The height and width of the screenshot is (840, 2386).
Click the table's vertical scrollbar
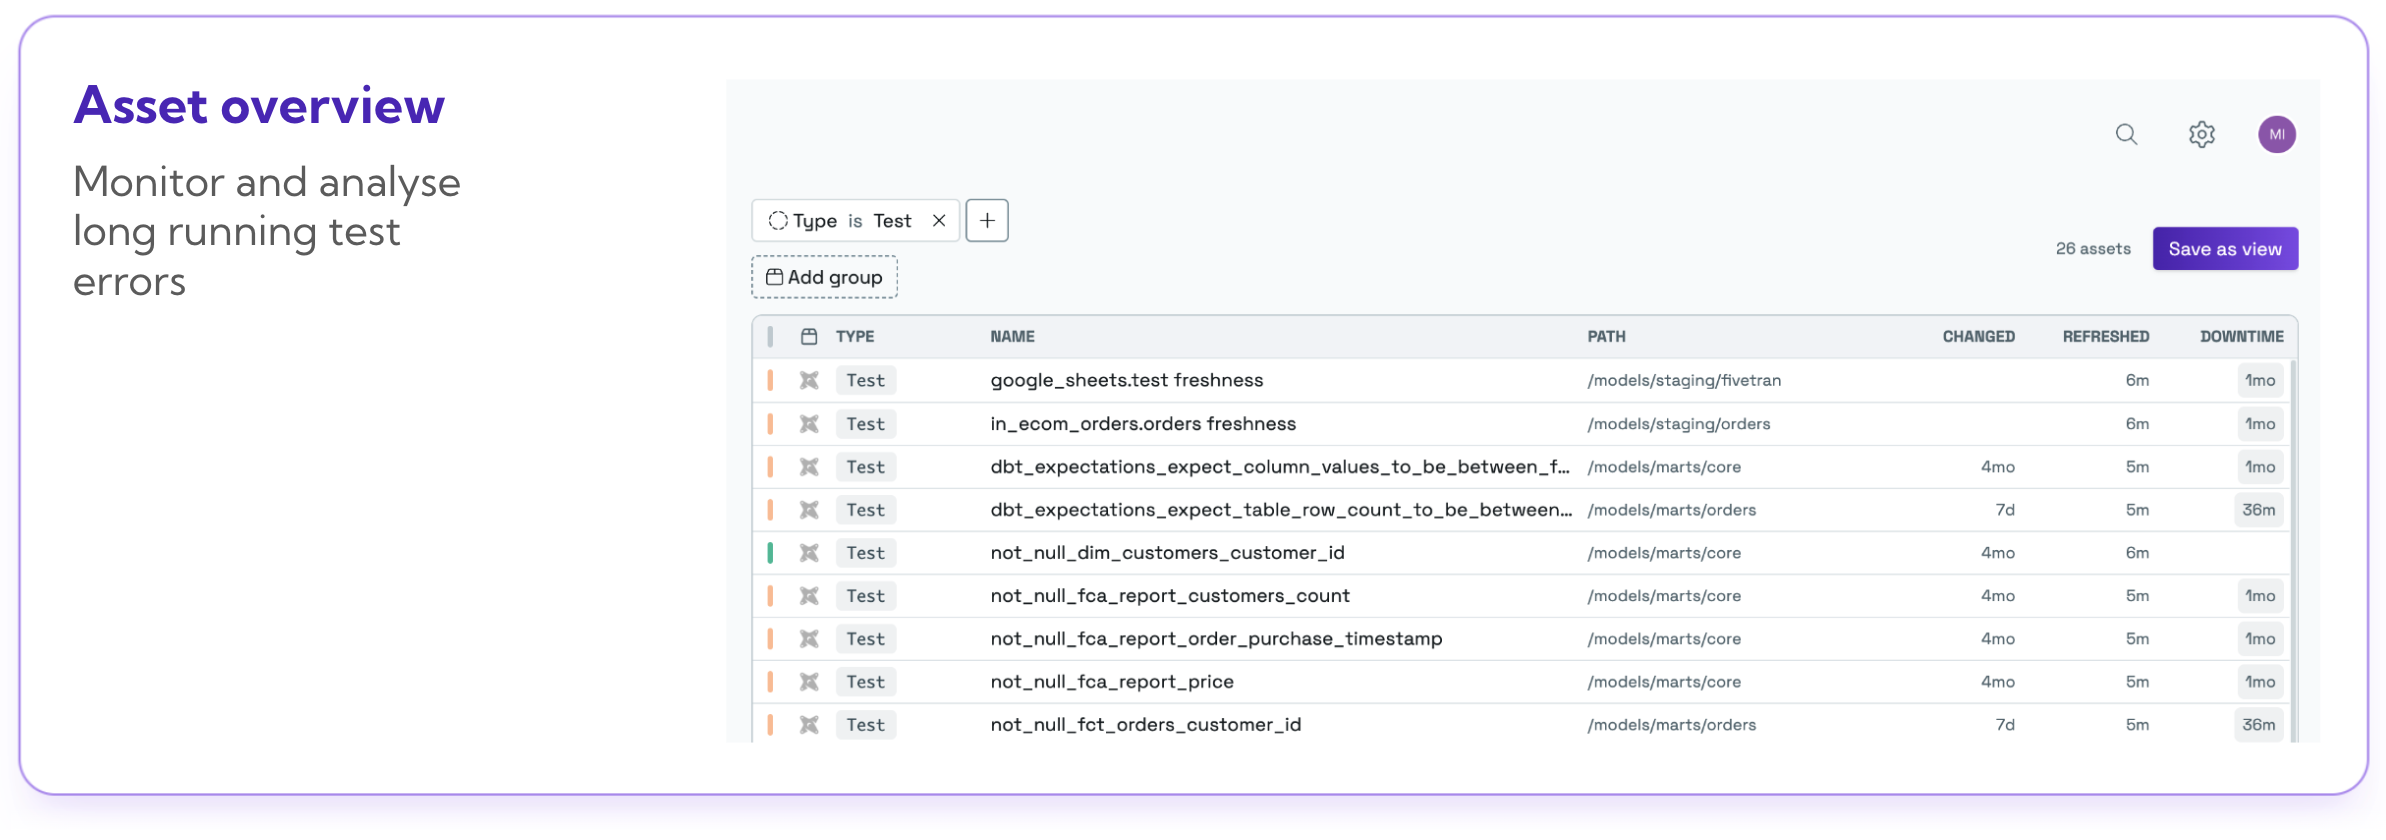(x=2293, y=550)
